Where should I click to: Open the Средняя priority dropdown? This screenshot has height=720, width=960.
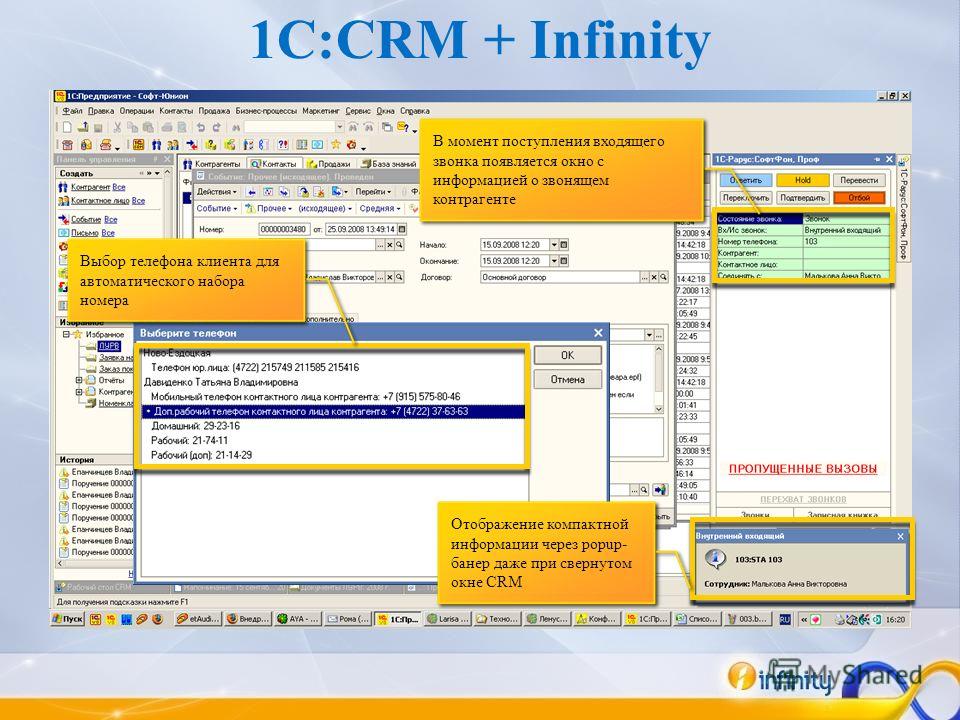[380, 208]
